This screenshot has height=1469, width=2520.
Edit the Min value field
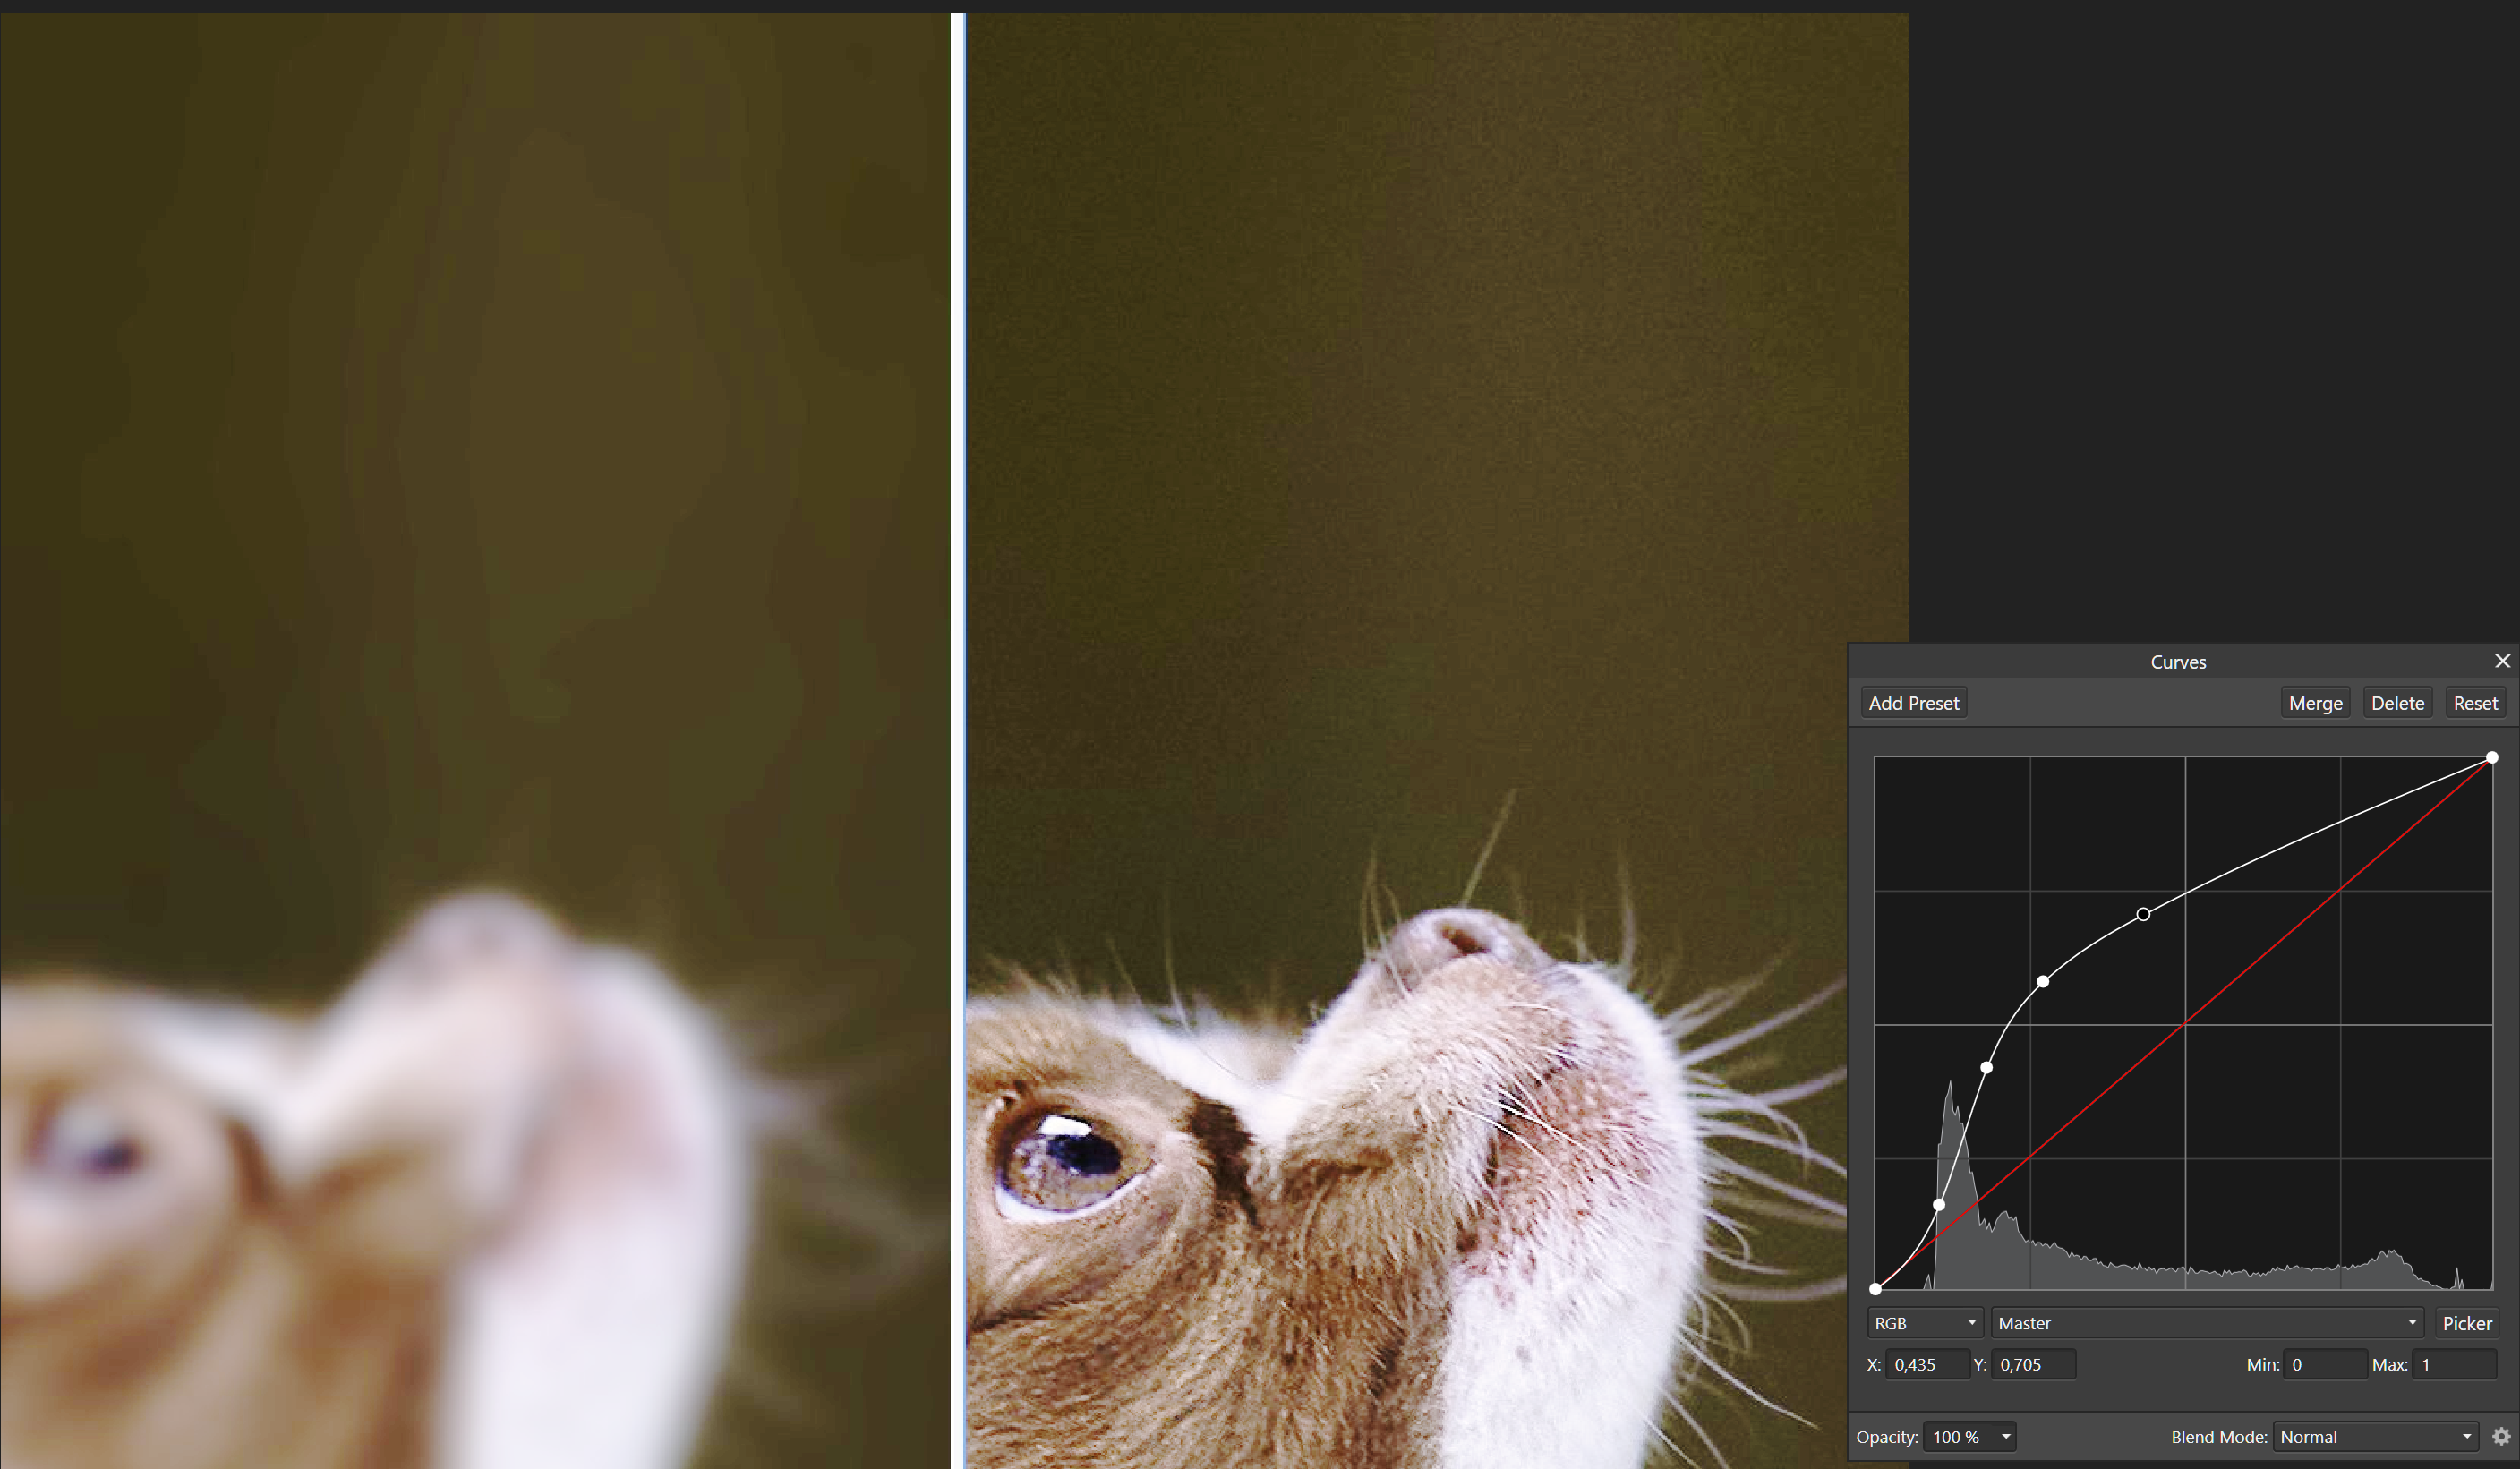click(x=2324, y=1363)
